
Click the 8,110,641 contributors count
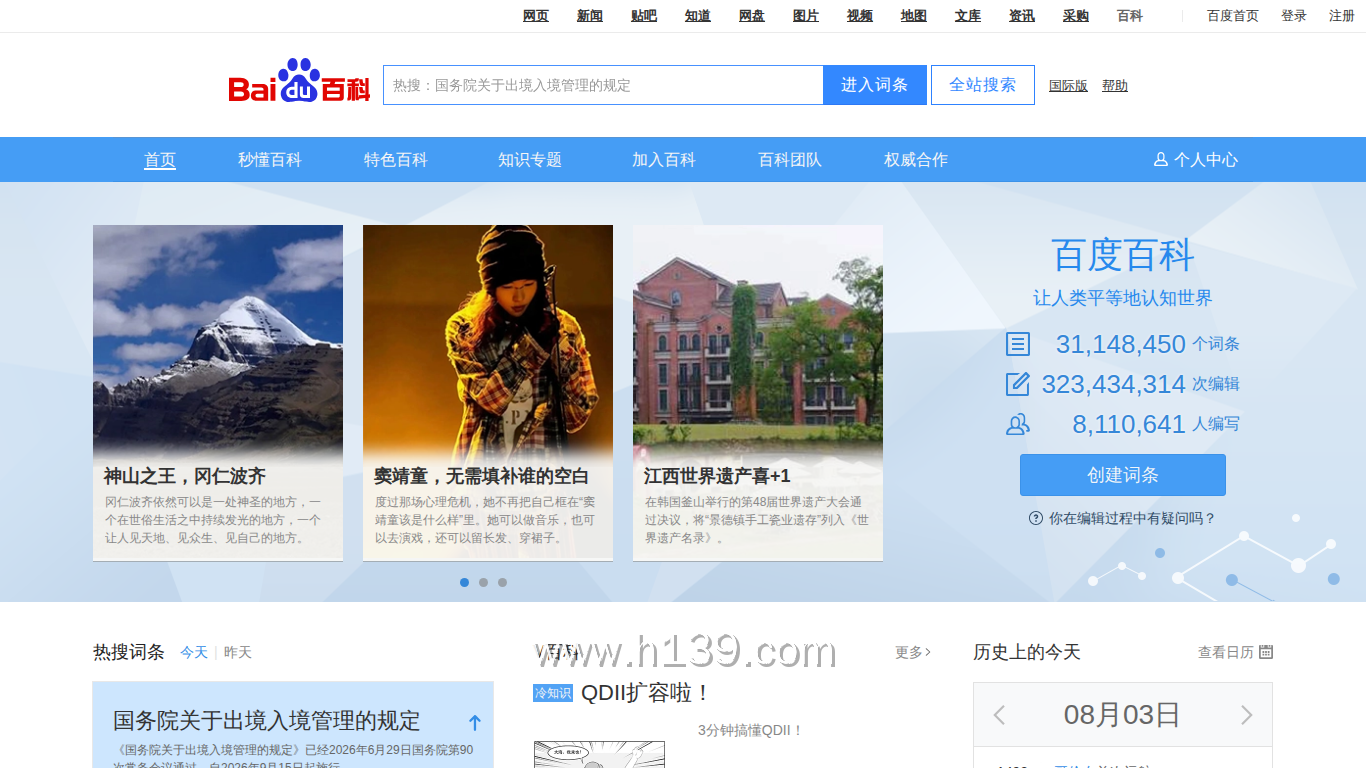(1129, 424)
